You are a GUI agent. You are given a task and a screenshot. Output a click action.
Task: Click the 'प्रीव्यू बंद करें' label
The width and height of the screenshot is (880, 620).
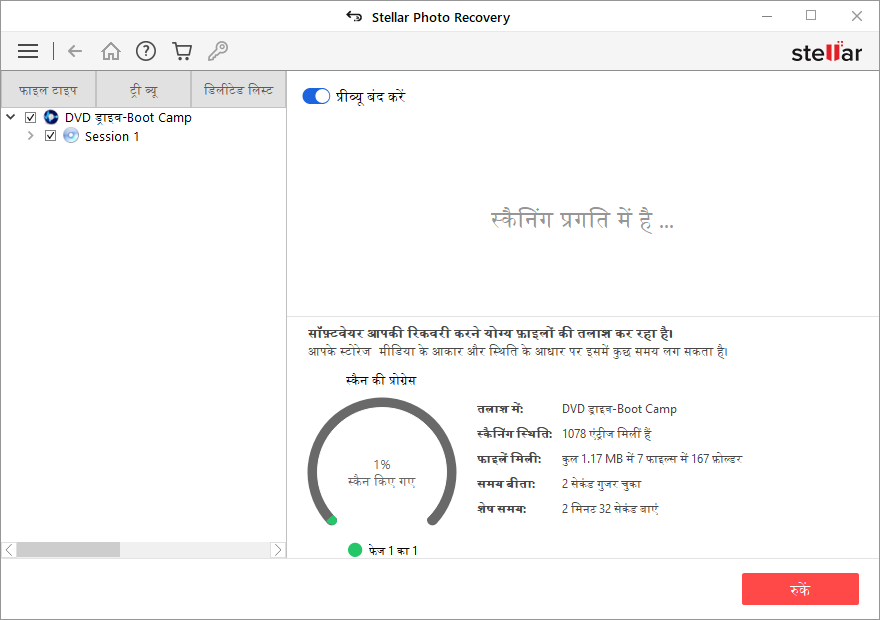tap(370, 97)
